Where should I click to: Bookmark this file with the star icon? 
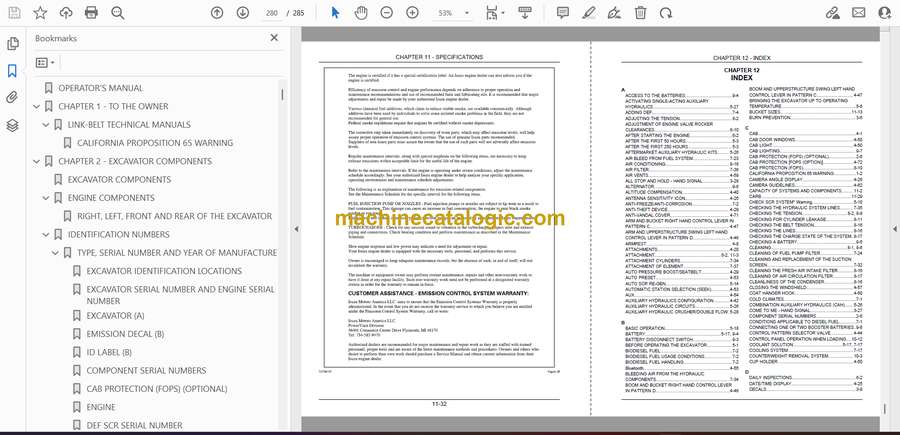[x=40, y=13]
